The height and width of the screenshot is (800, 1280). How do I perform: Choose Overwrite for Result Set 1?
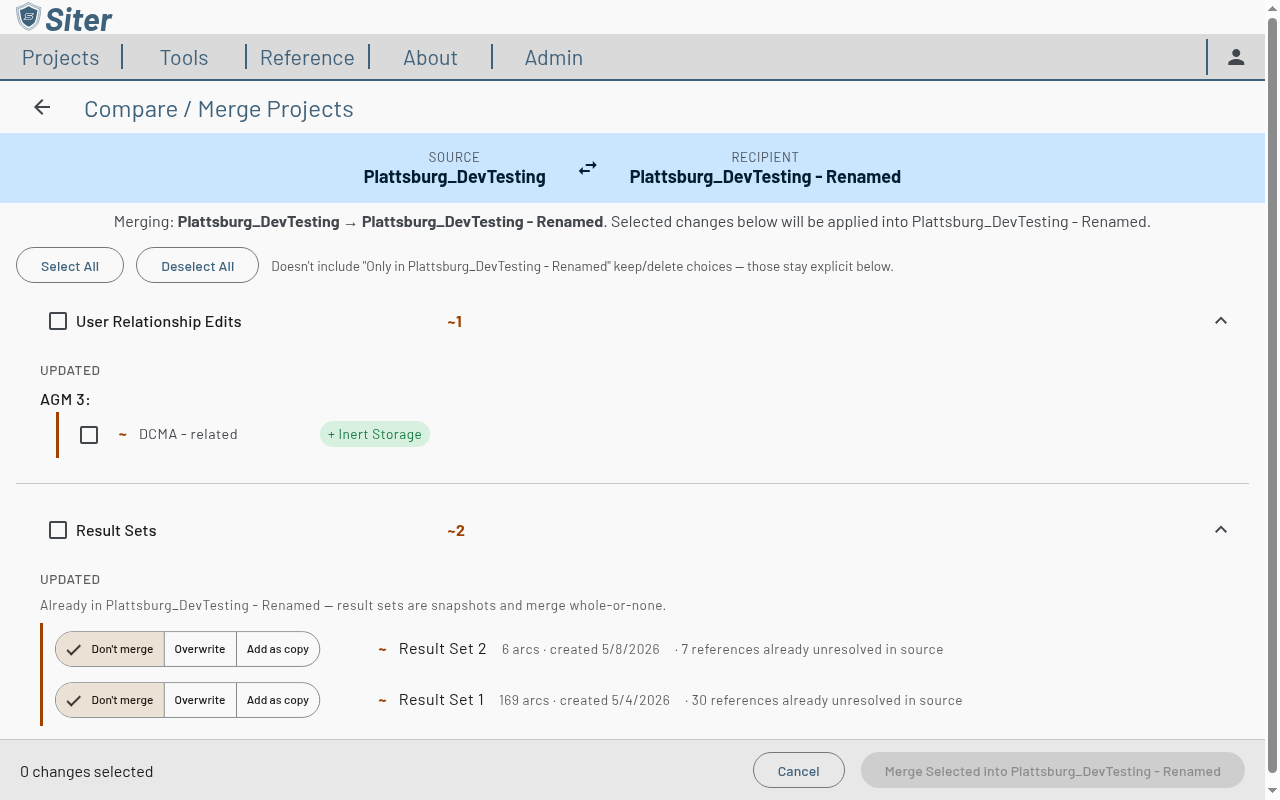point(200,700)
